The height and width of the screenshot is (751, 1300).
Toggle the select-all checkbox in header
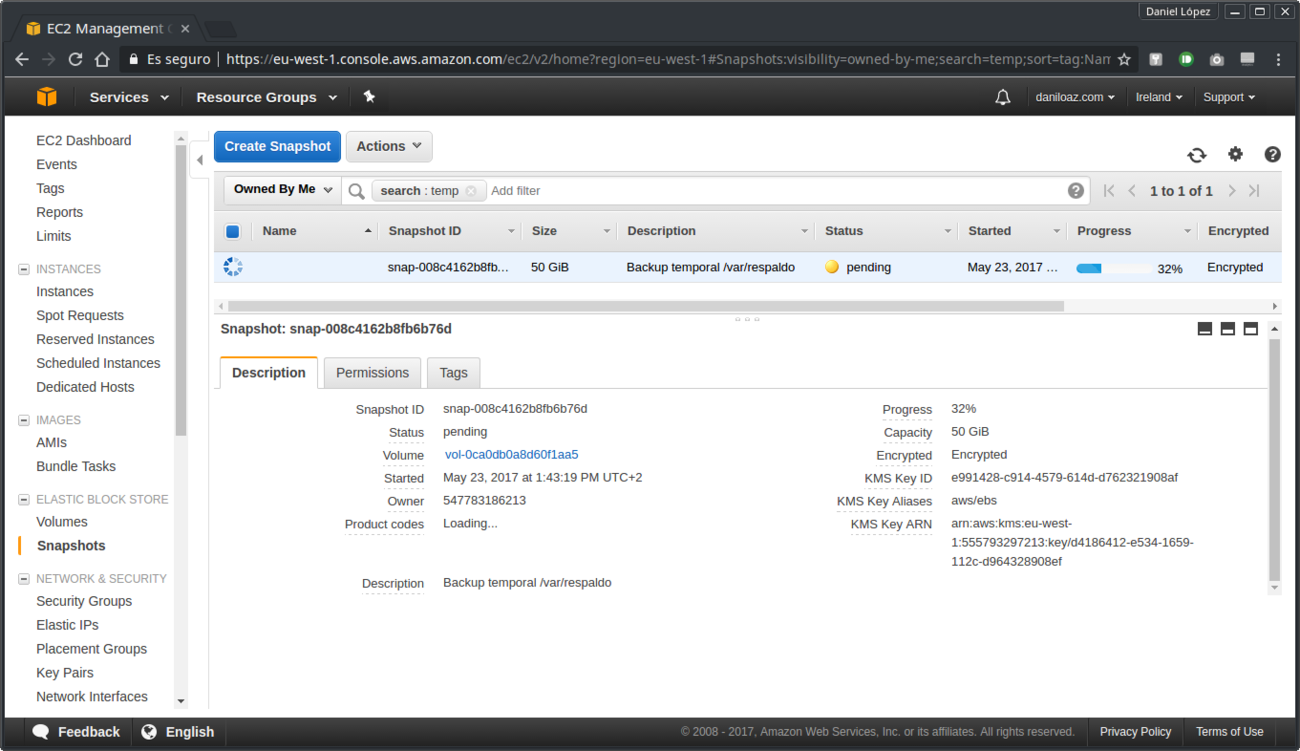233,232
